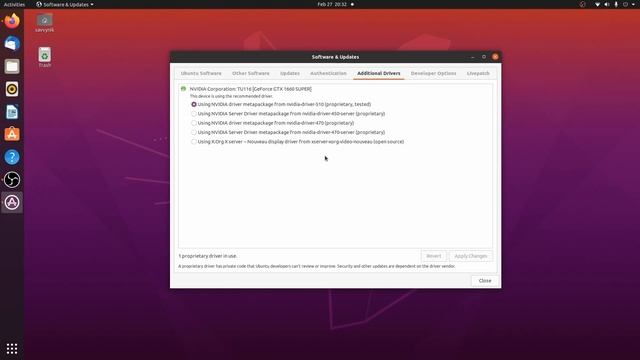Switch to Livepatch tab
640x360 pixels.
coord(478,73)
